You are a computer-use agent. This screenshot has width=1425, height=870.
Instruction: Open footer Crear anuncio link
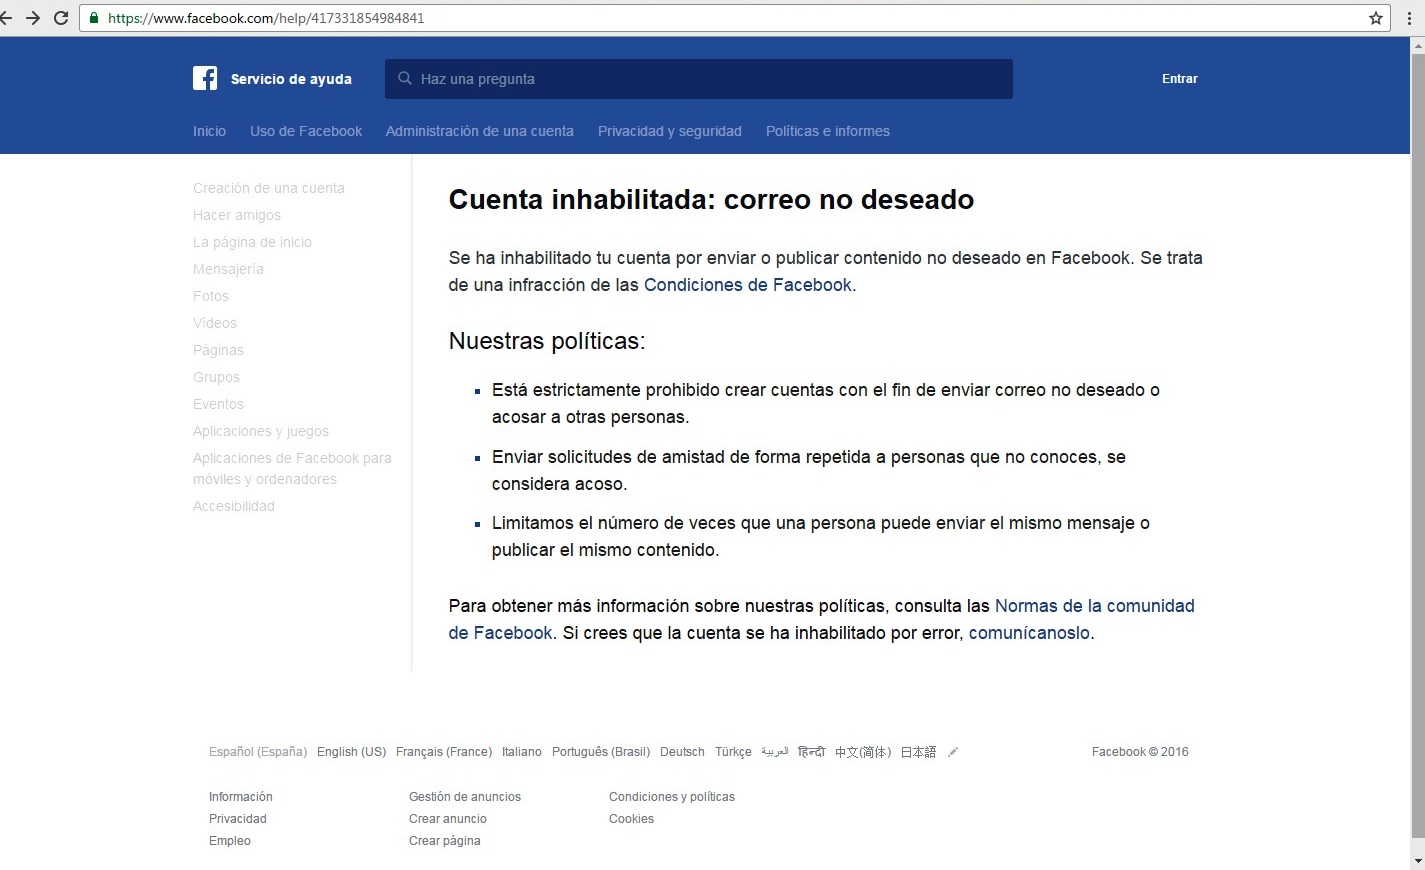coord(448,819)
